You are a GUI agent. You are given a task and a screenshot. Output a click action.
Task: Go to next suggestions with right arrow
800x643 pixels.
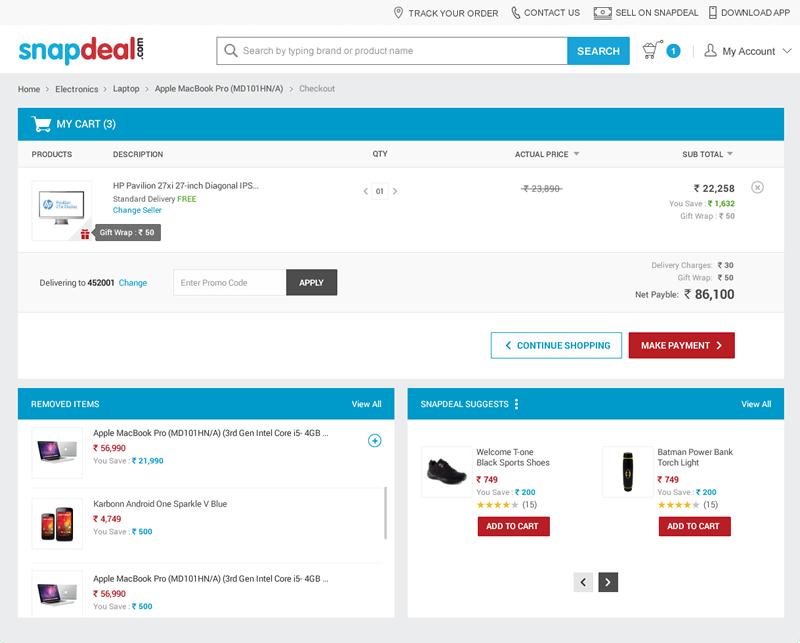(x=608, y=582)
